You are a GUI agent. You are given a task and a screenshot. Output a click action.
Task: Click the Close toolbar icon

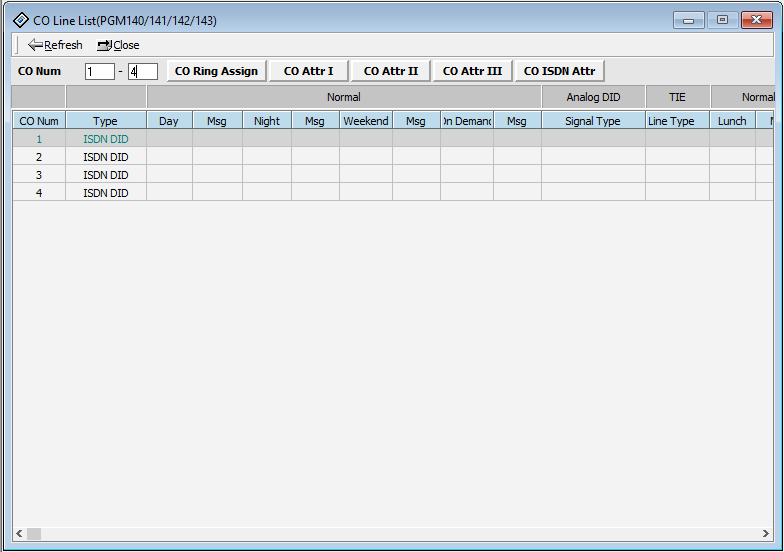point(104,45)
